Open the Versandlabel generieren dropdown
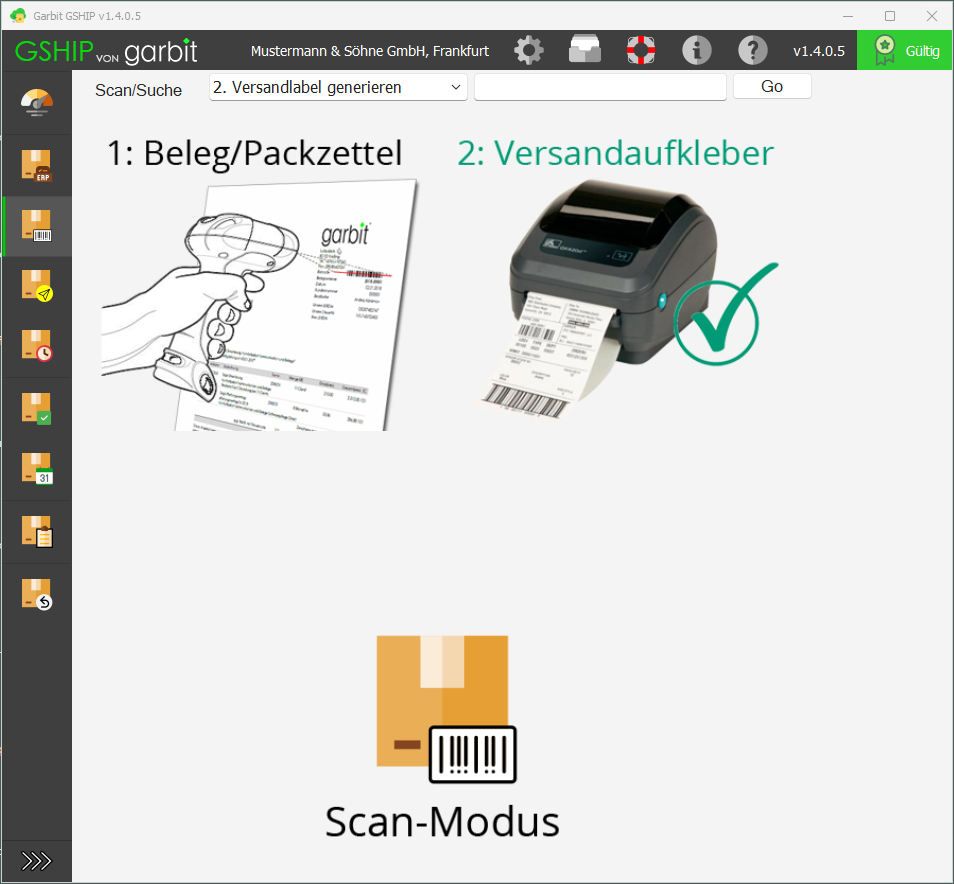The height and width of the screenshot is (884, 954). pyautogui.click(x=338, y=87)
